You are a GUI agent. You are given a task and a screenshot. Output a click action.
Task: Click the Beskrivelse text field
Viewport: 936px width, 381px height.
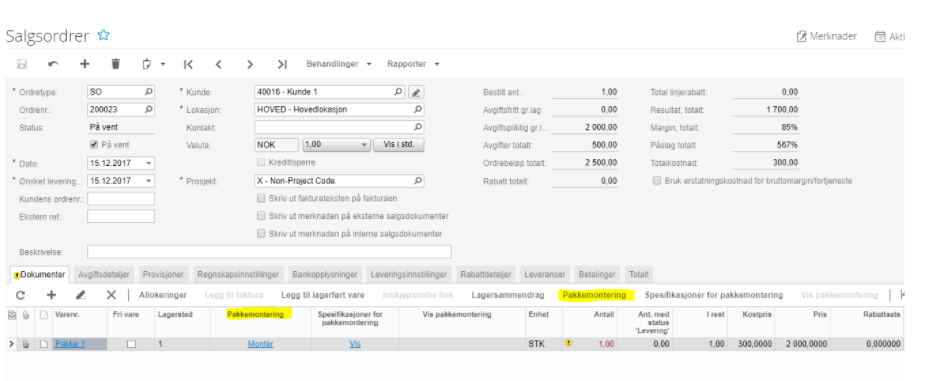click(x=269, y=251)
